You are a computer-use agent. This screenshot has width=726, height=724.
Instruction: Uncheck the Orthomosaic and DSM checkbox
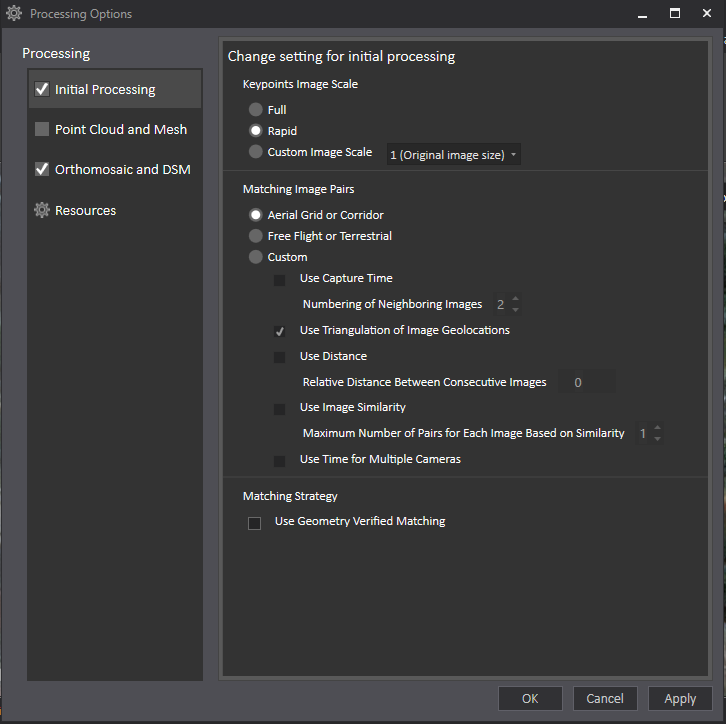point(42,169)
